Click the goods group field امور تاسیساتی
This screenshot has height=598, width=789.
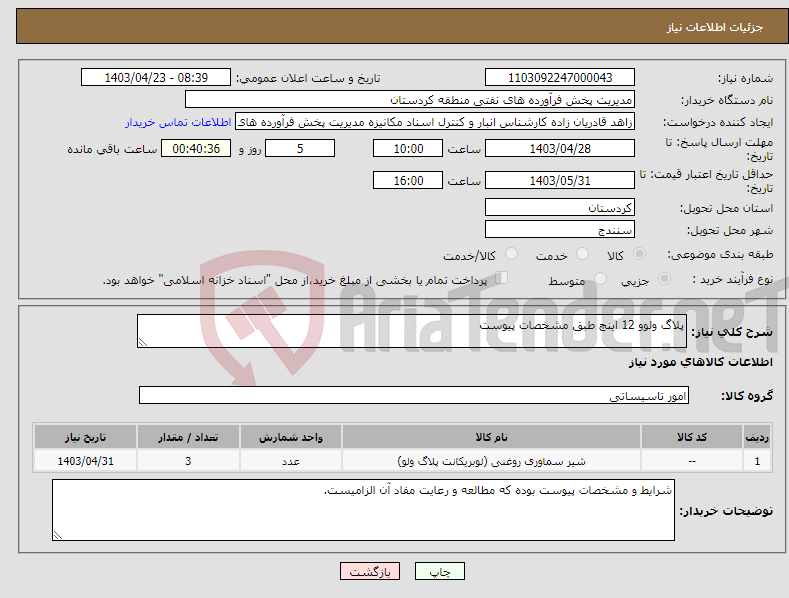click(x=414, y=395)
